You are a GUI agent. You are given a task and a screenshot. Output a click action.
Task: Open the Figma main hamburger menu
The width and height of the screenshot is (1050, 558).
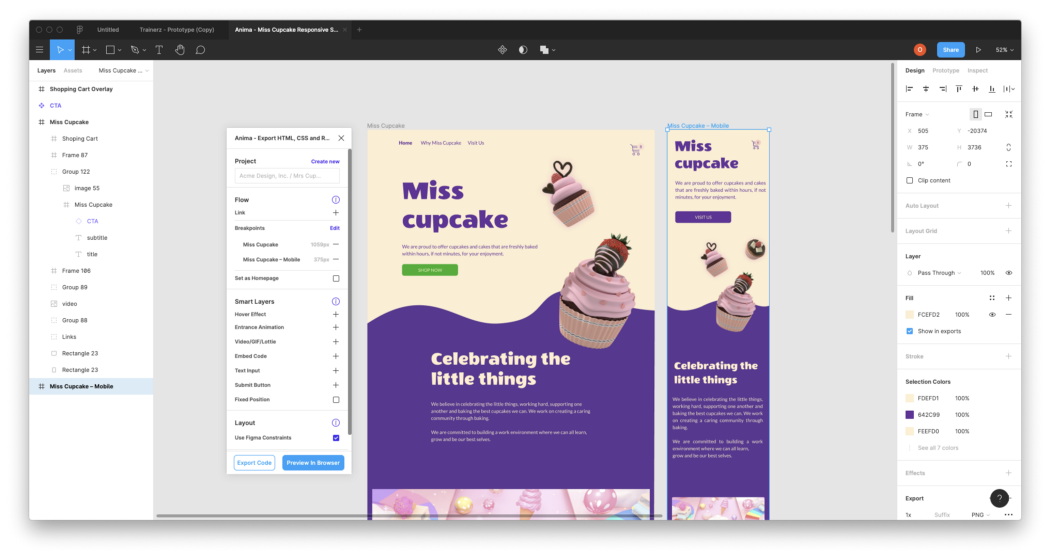pos(40,50)
